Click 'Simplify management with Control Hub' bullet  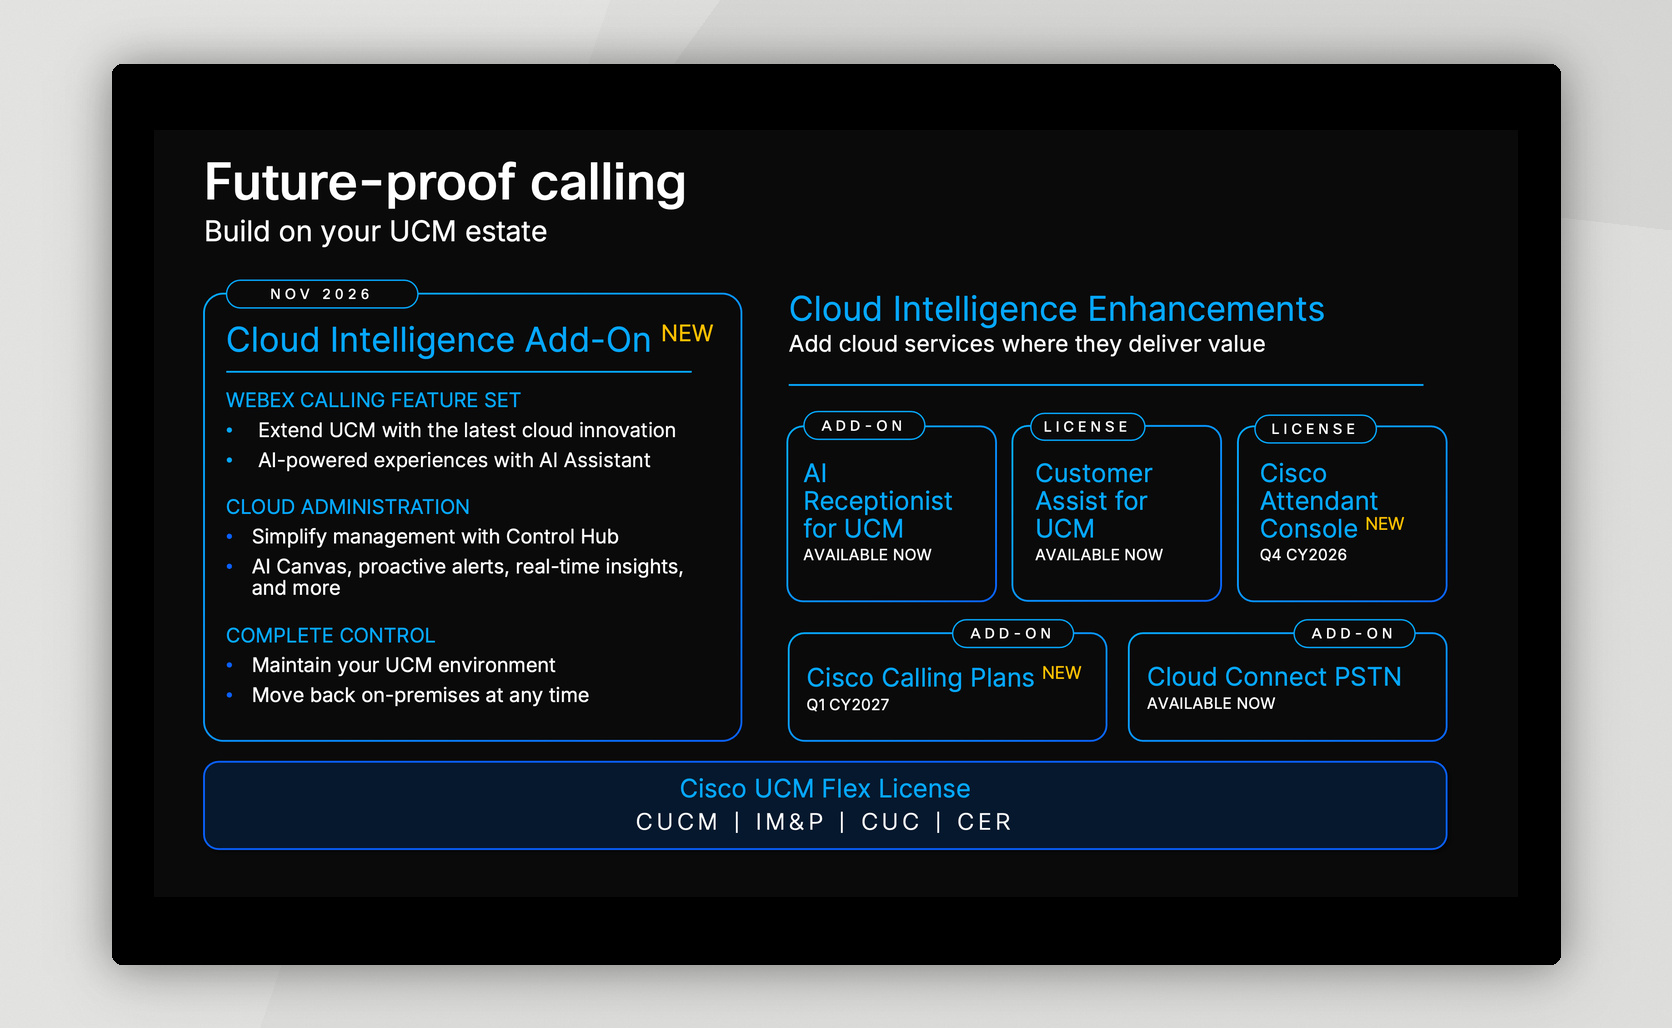pos(435,537)
